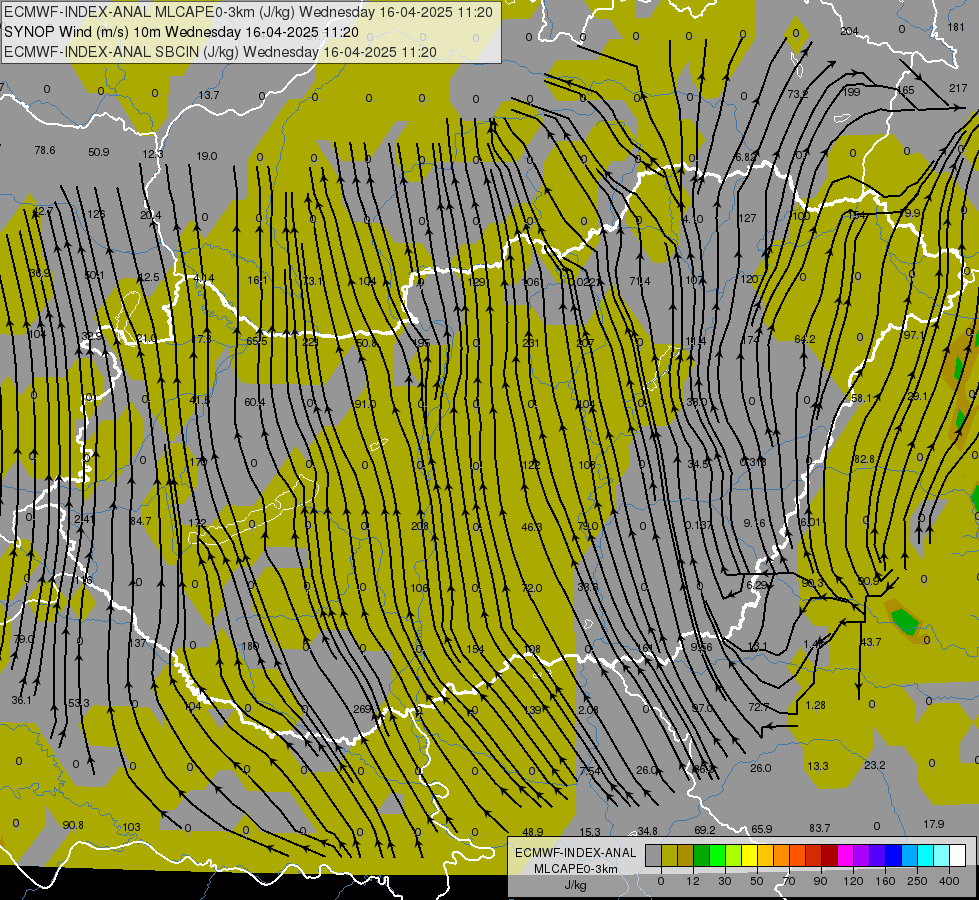
Task: Click the MLCAPE0-3km title line at top
Action: coord(248,12)
